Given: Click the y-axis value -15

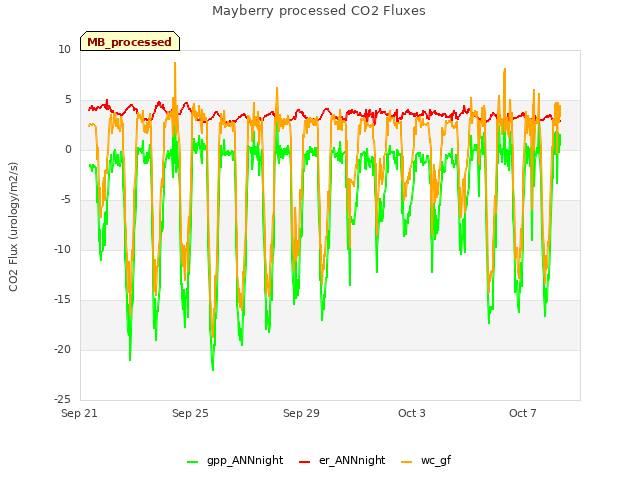Looking at the screenshot, I should [63, 300].
